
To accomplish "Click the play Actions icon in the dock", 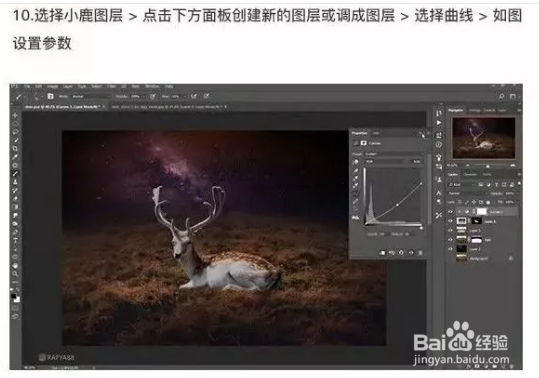I will 439,123.
